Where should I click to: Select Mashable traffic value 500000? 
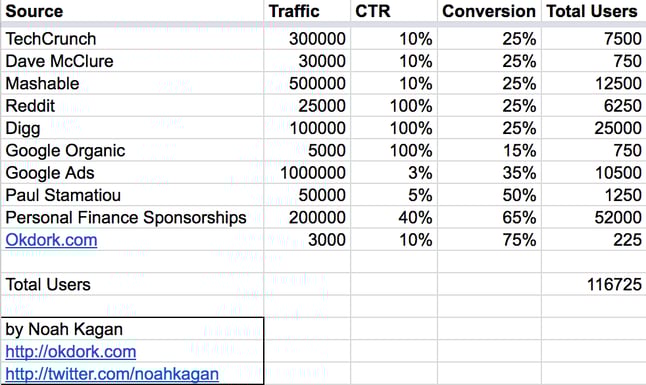tap(307, 83)
